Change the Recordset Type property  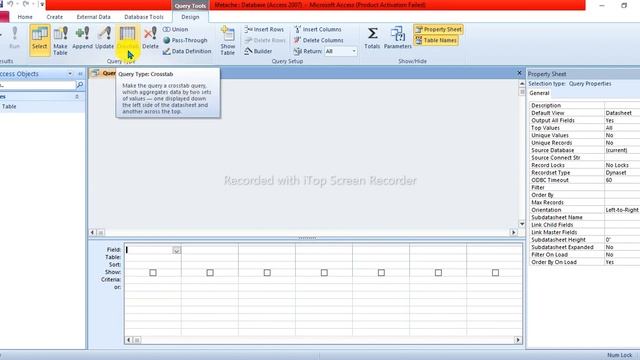pyautogui.click(x=622, y=173)
